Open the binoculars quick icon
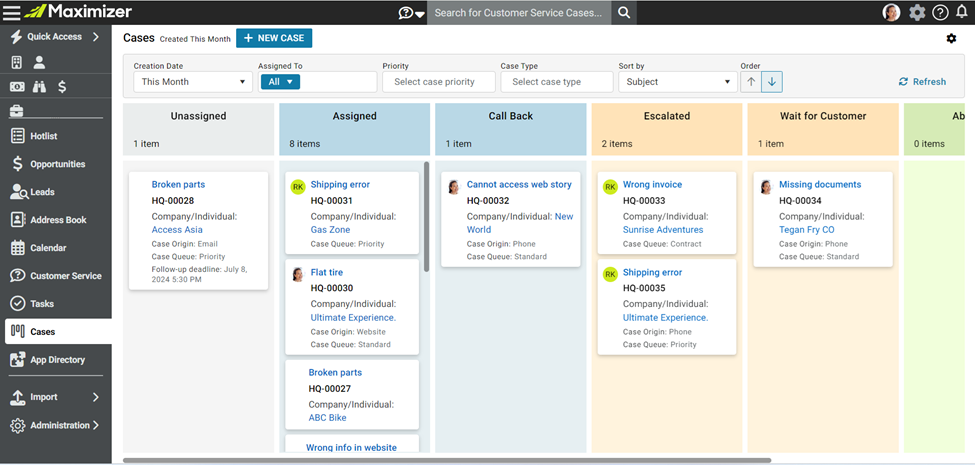The width and height of the screenshot is (975, 466). coord(39,87)
